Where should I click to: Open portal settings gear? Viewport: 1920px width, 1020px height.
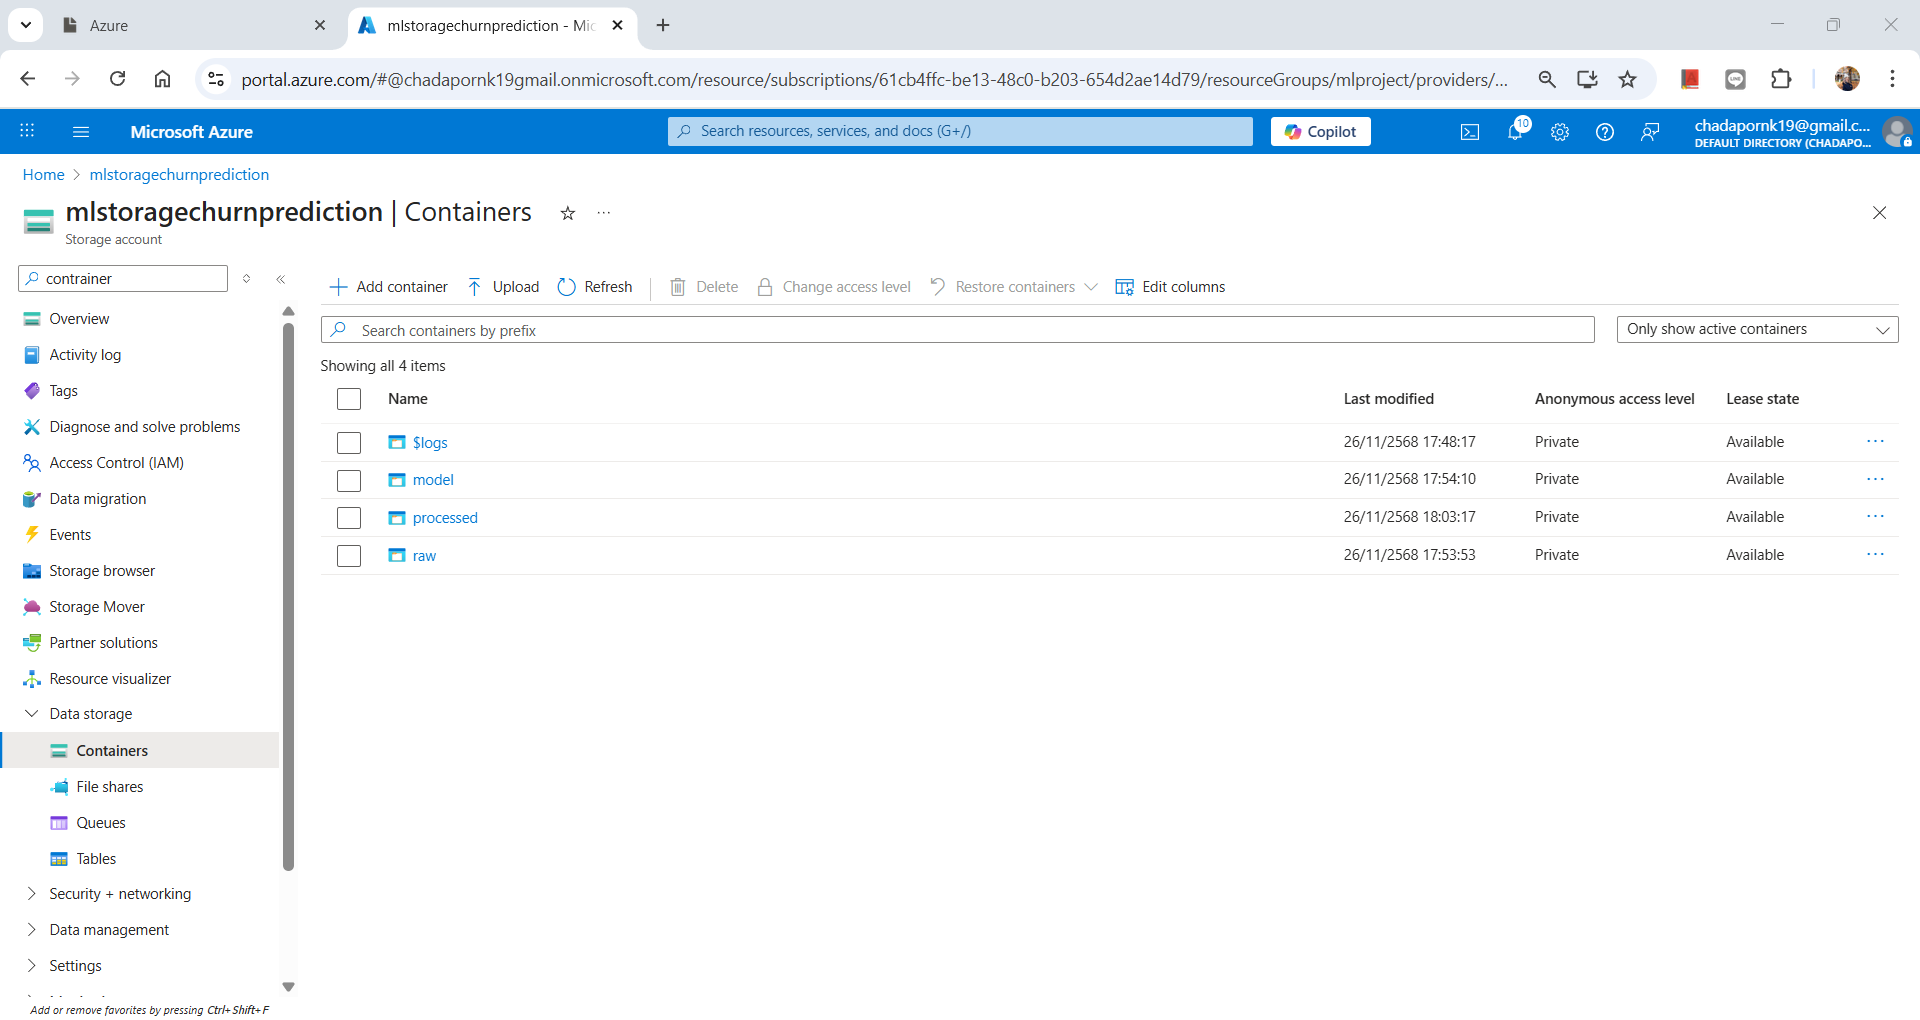tap(1560, 132)
